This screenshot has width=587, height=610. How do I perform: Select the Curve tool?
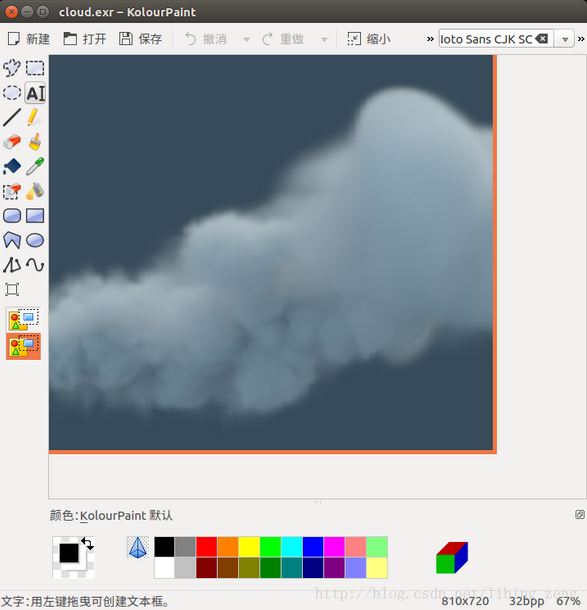[35, 265]
